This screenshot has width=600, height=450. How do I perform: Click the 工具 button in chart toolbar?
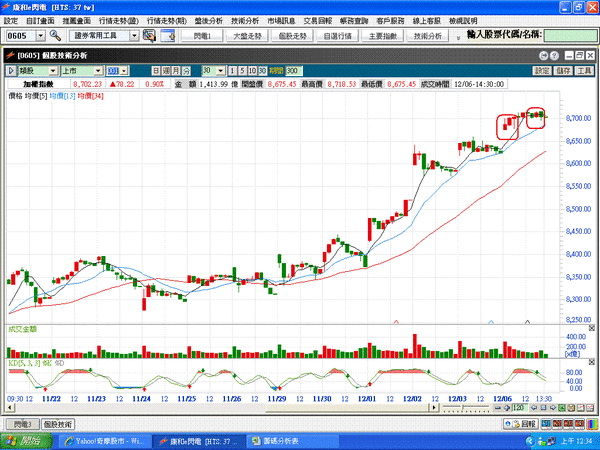(584, 71)
